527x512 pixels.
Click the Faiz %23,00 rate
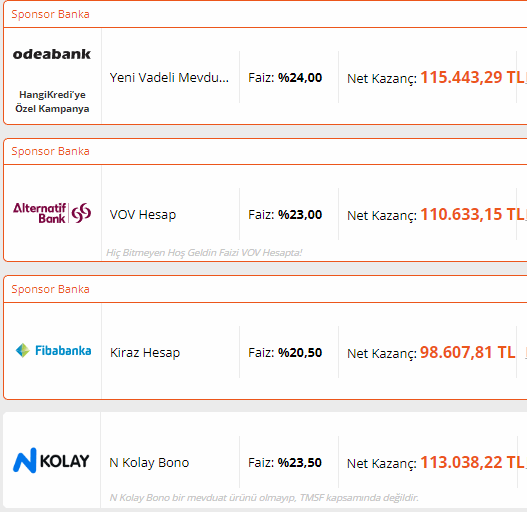(x=285, y=214)
